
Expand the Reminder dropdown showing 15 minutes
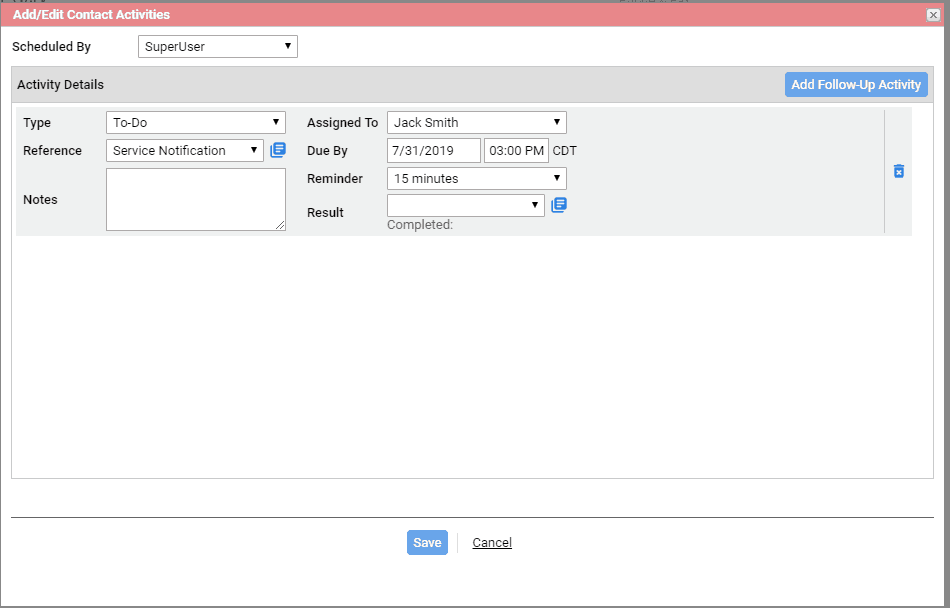[x=477, y=179]
